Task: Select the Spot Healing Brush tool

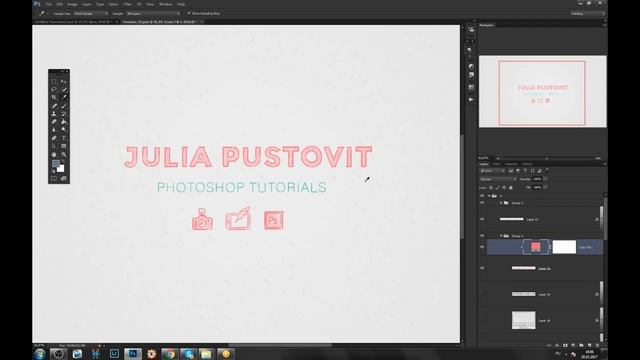Action: click(54, 106)
